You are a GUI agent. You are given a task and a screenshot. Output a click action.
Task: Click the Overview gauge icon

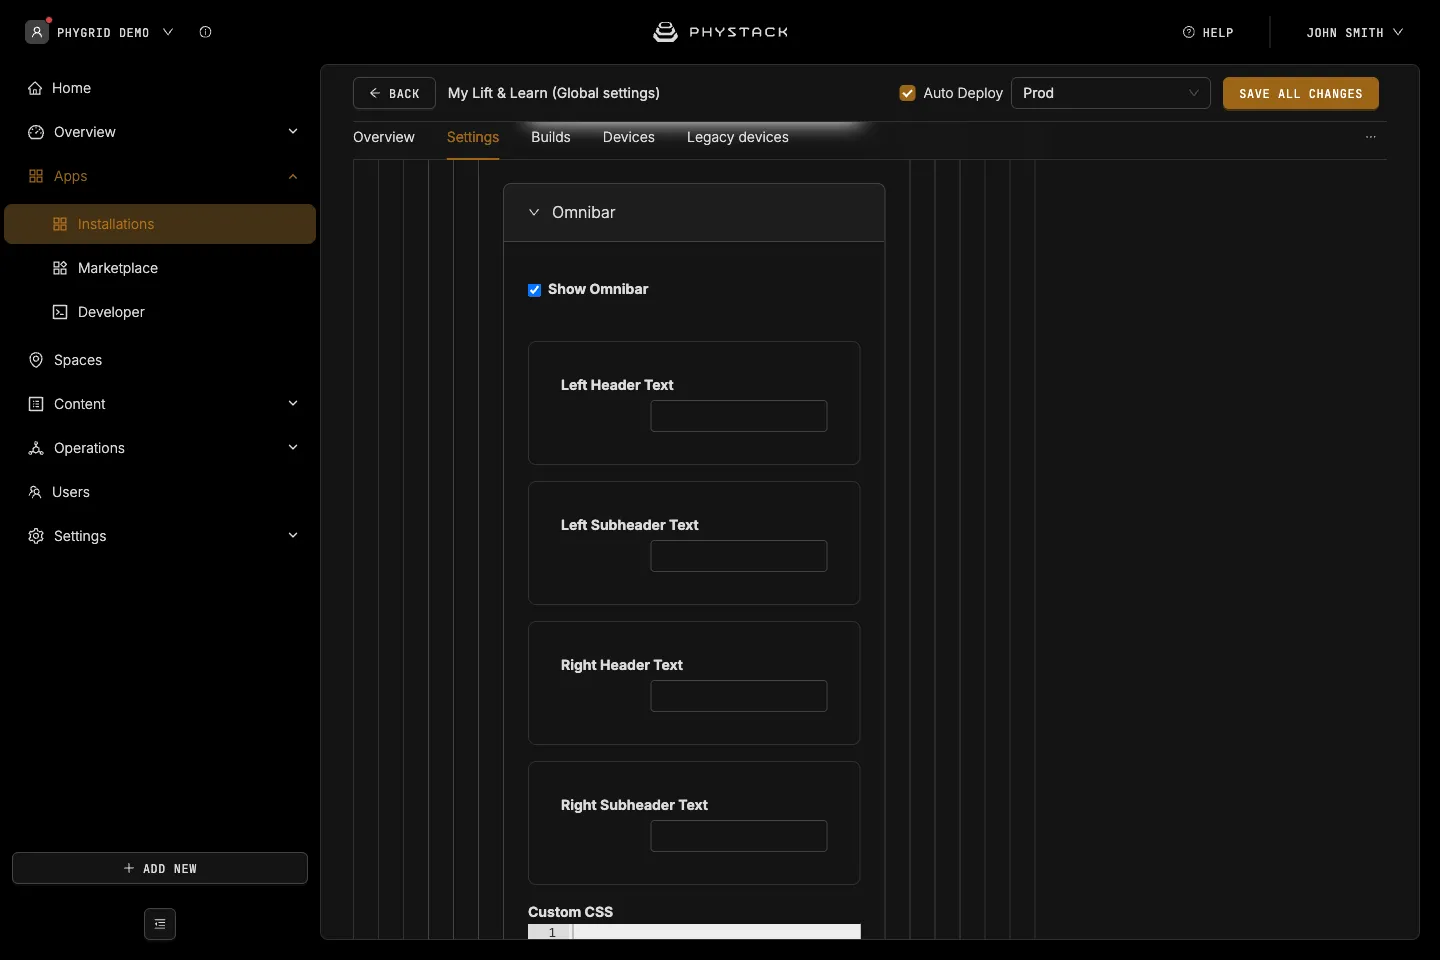(x=36, y=132)
